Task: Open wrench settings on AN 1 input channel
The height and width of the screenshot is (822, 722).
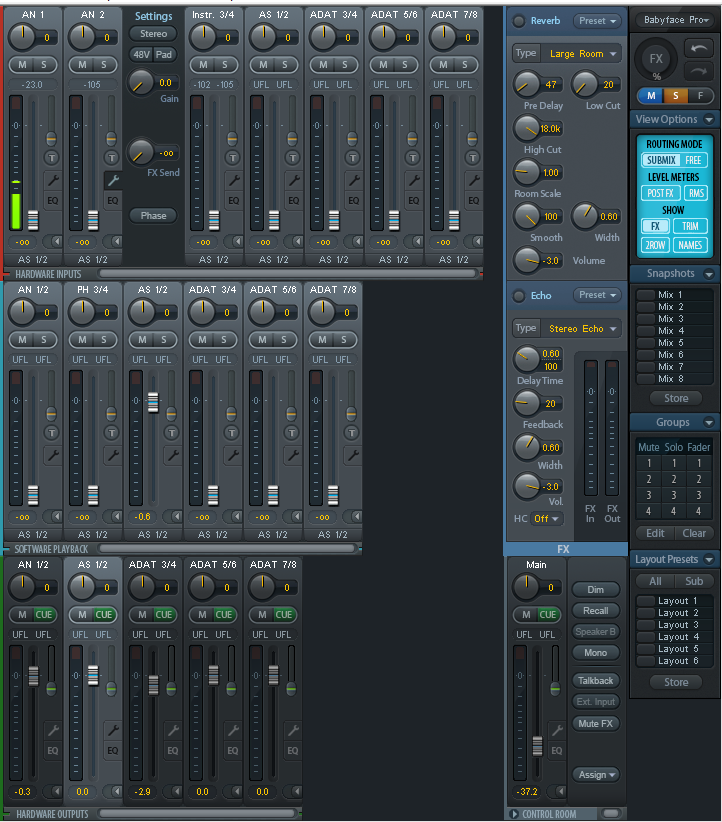Action: tap(52, 180)
